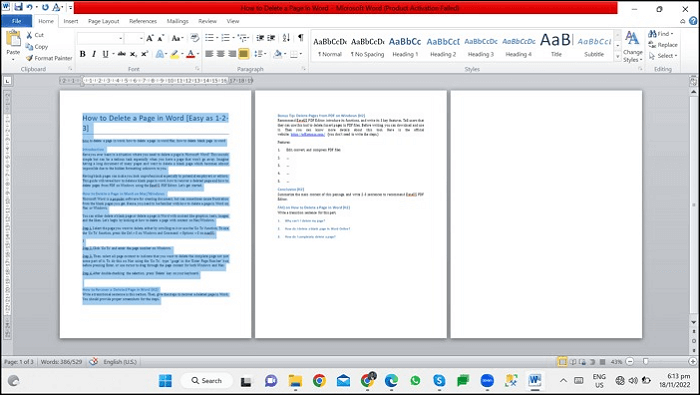Sort the selected paragraphs
The height and width of the screenshot is (395, 700).
click(x=286, y=38)
